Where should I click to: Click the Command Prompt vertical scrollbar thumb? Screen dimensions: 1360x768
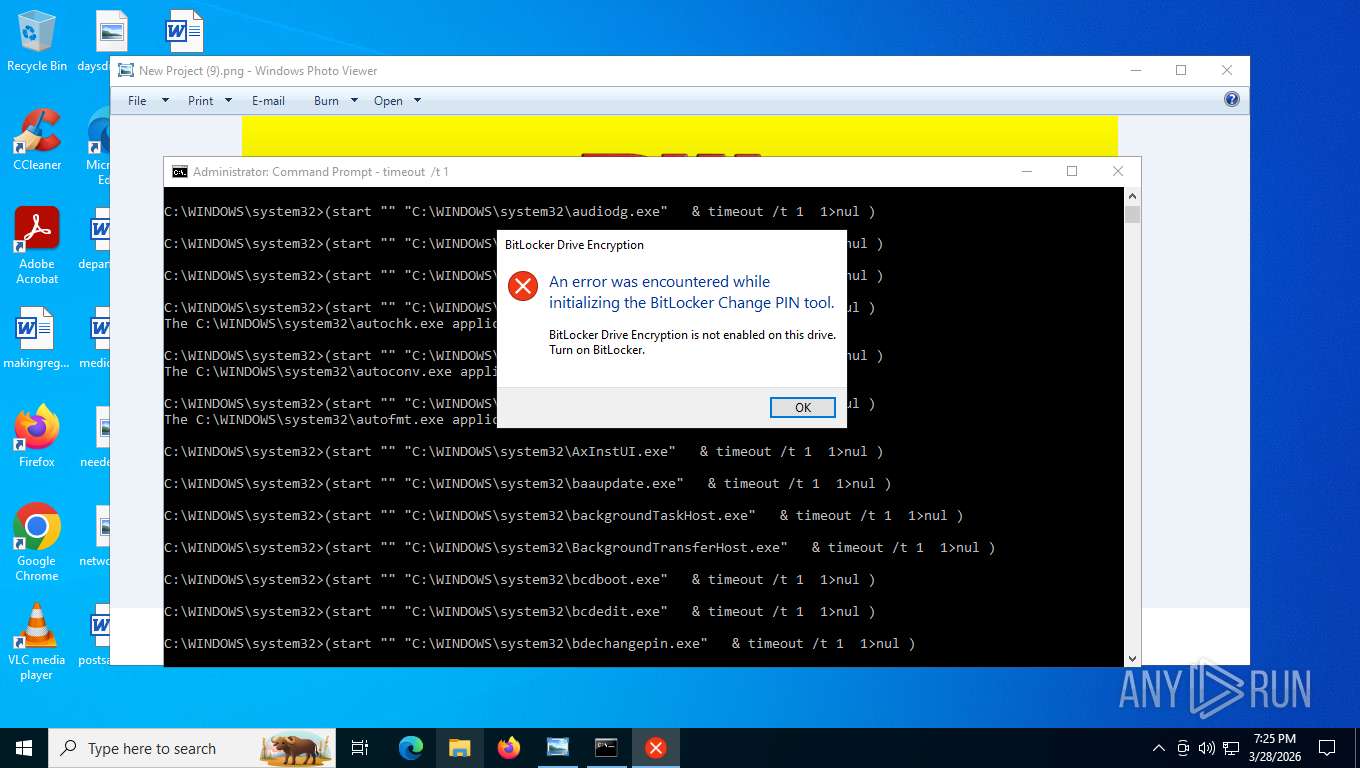click(1132, 215)
